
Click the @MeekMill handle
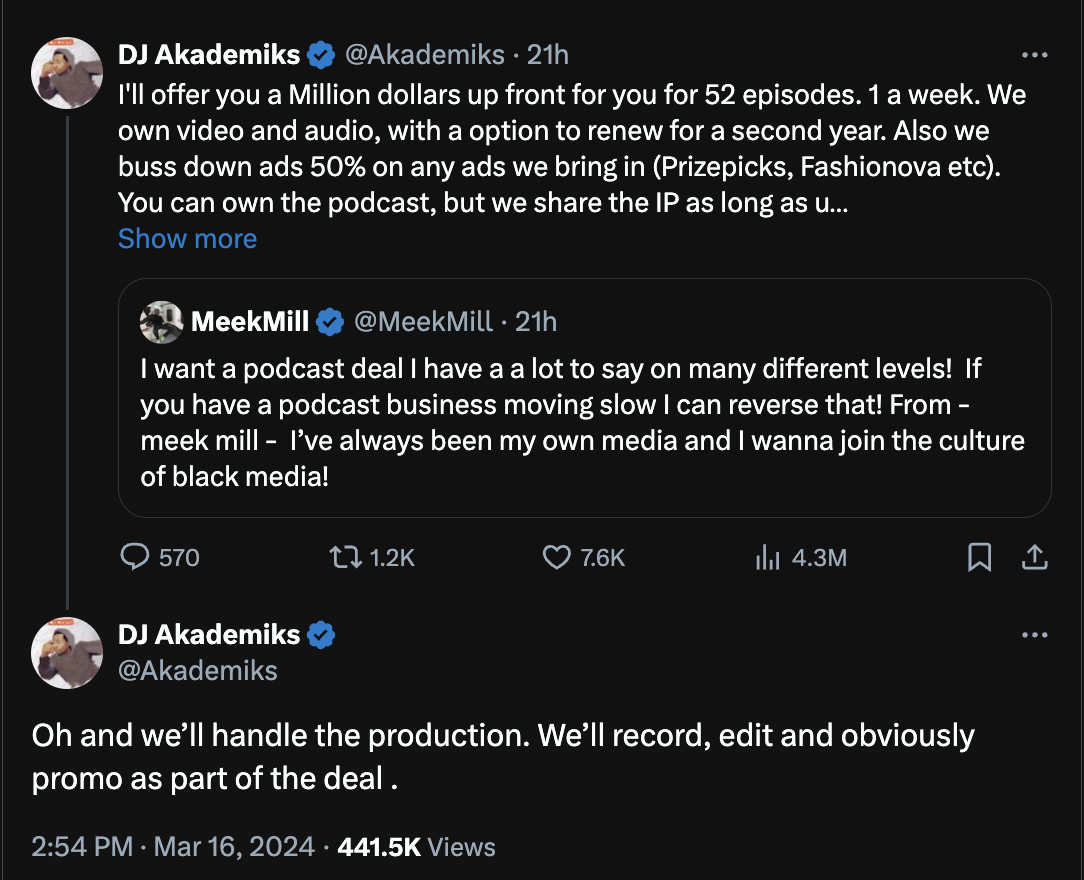point(423,321)
